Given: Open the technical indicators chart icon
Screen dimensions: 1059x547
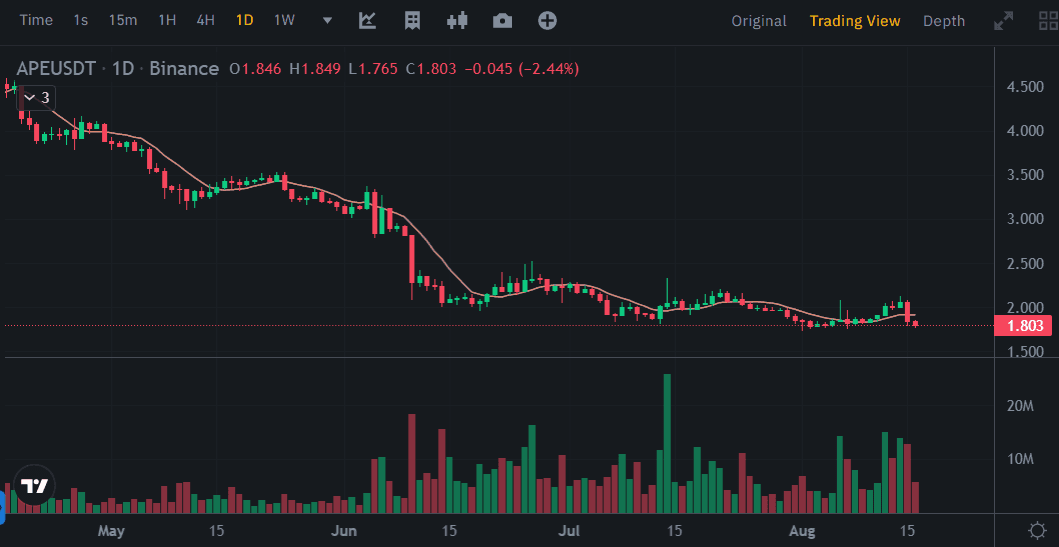Looking at the screenshot, I should click(x=367, y=20).
